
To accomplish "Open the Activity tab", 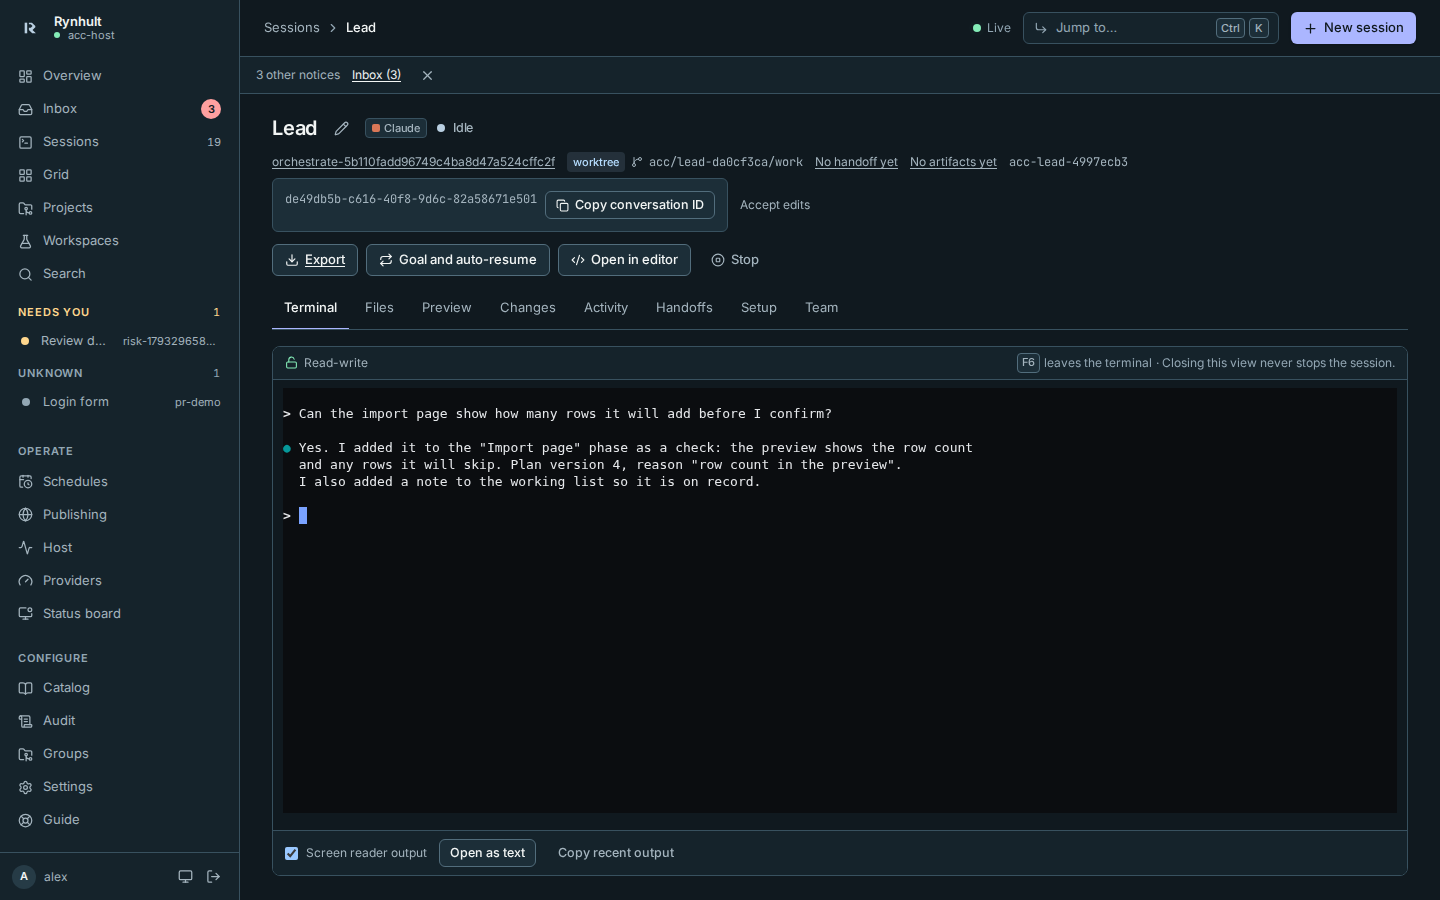I will pos(606,308).
